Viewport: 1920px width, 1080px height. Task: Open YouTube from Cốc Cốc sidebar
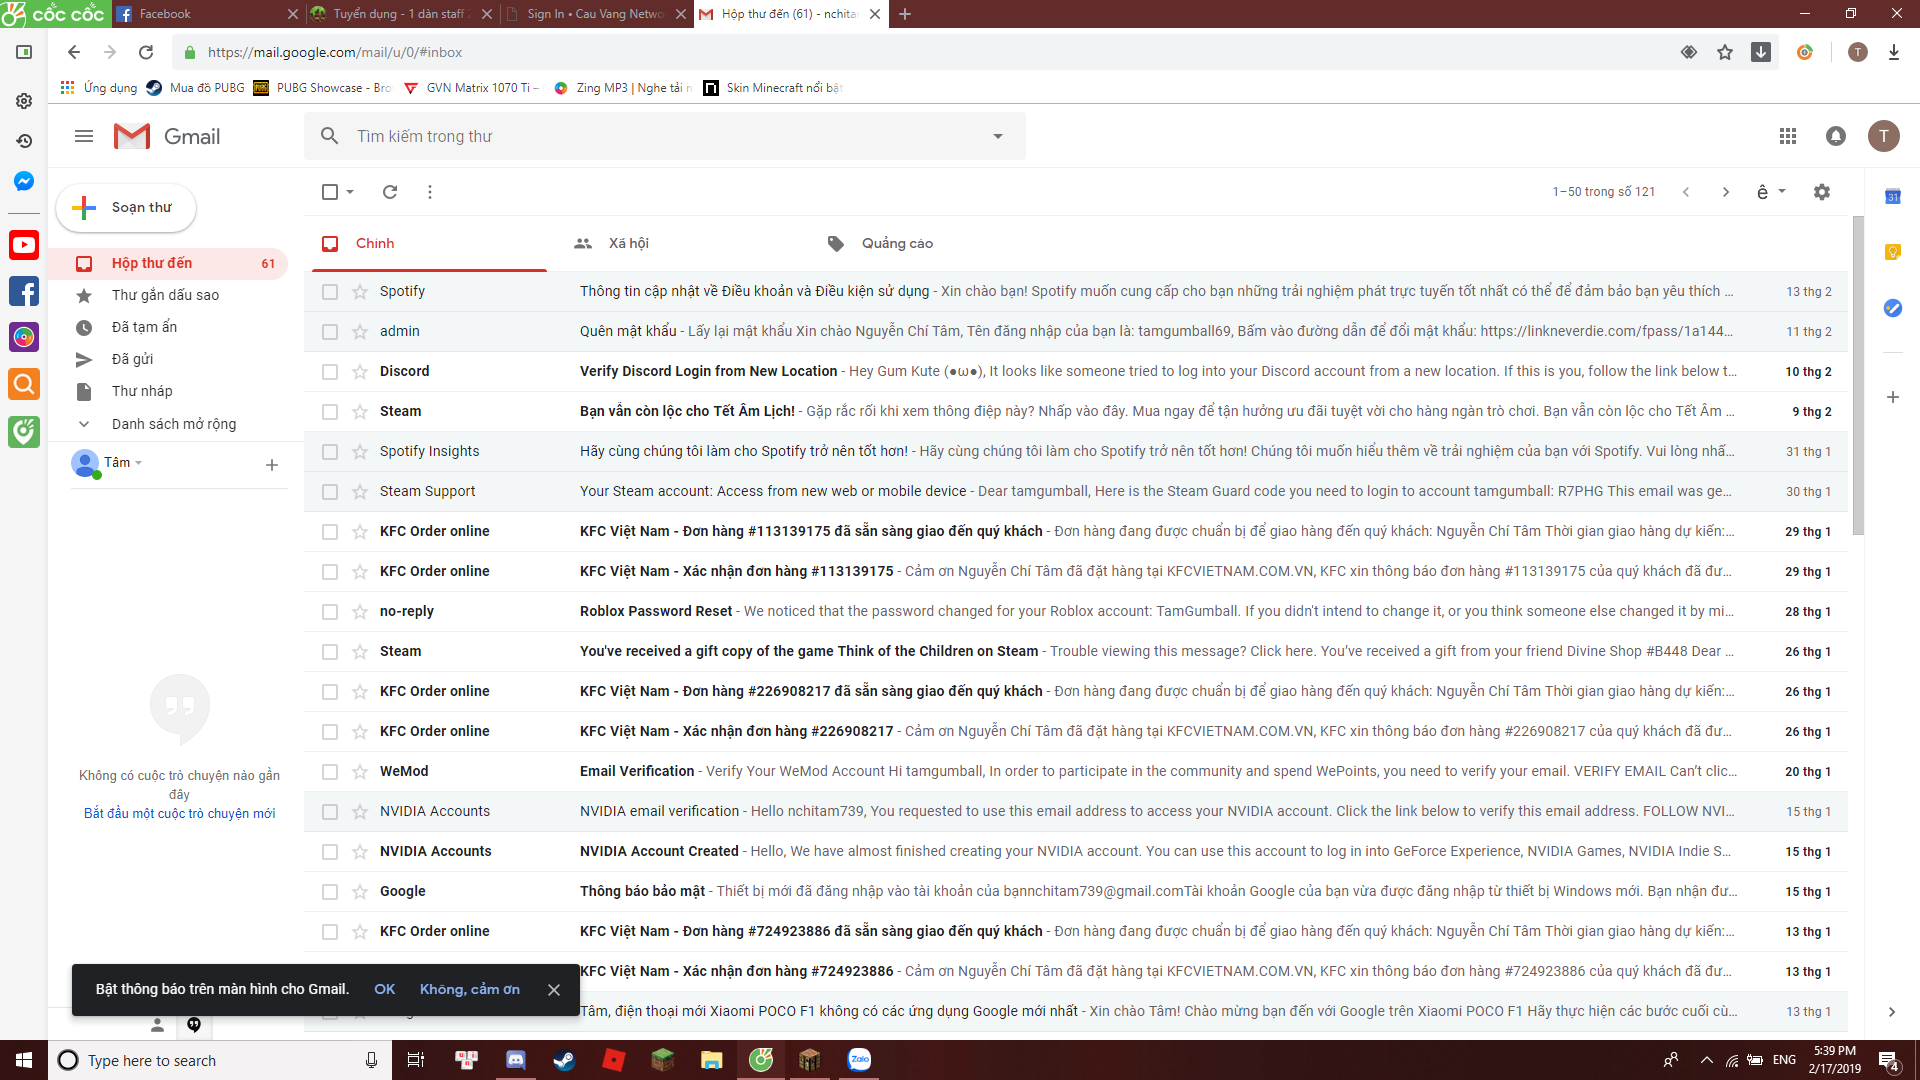[x=23, y=244]
